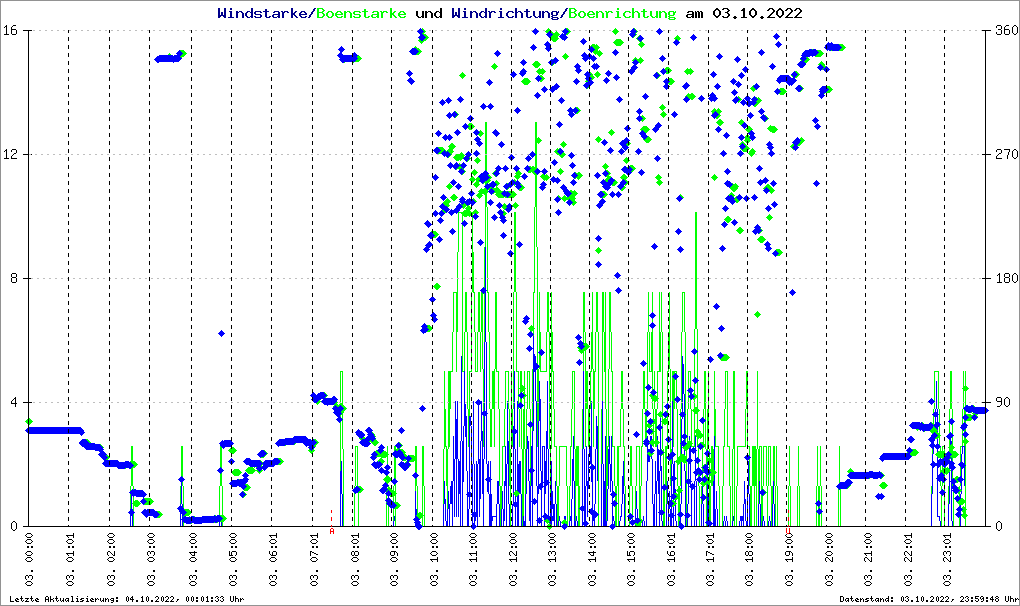Viewport: 1020px width, 606px height.
Task: Click the right axis value 360
Action: pos(1006,31)
